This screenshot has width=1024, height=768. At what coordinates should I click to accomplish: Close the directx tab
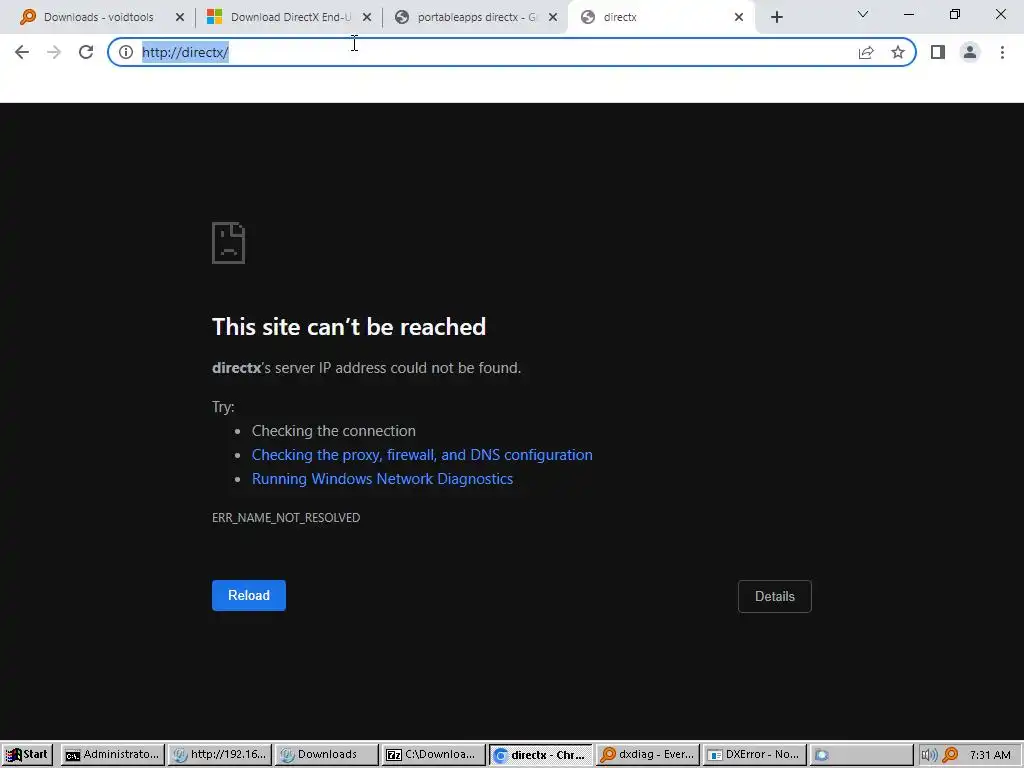coord(739,18)
